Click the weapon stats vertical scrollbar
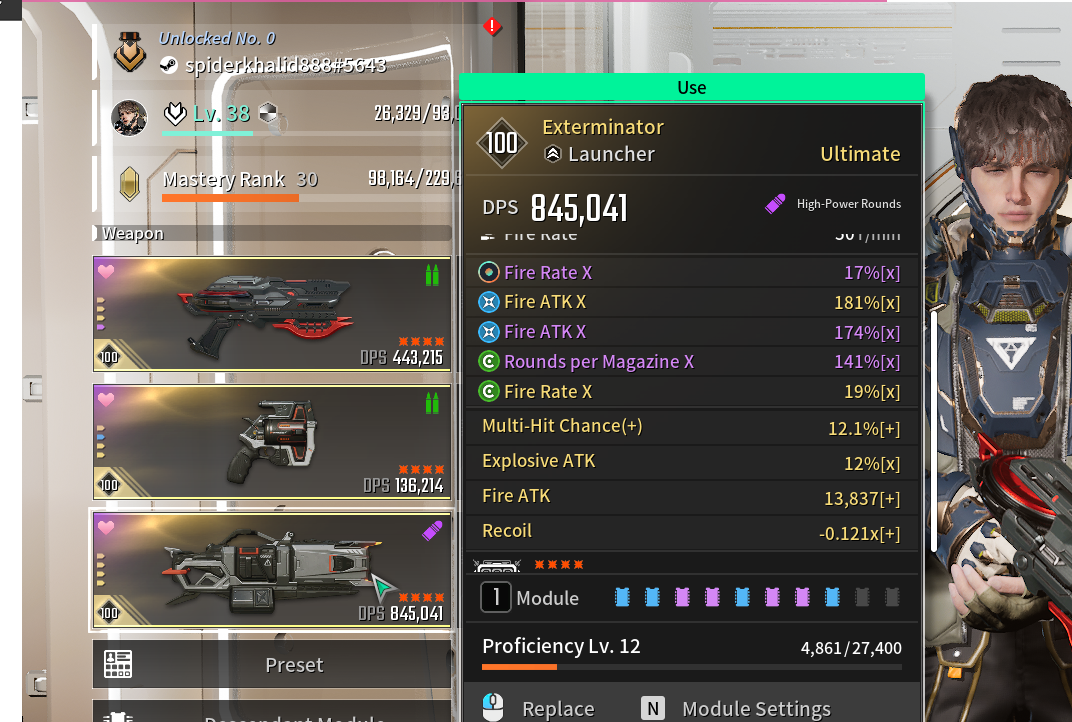The width and height of the screenshot is (1072, 722). coord(934,431)
